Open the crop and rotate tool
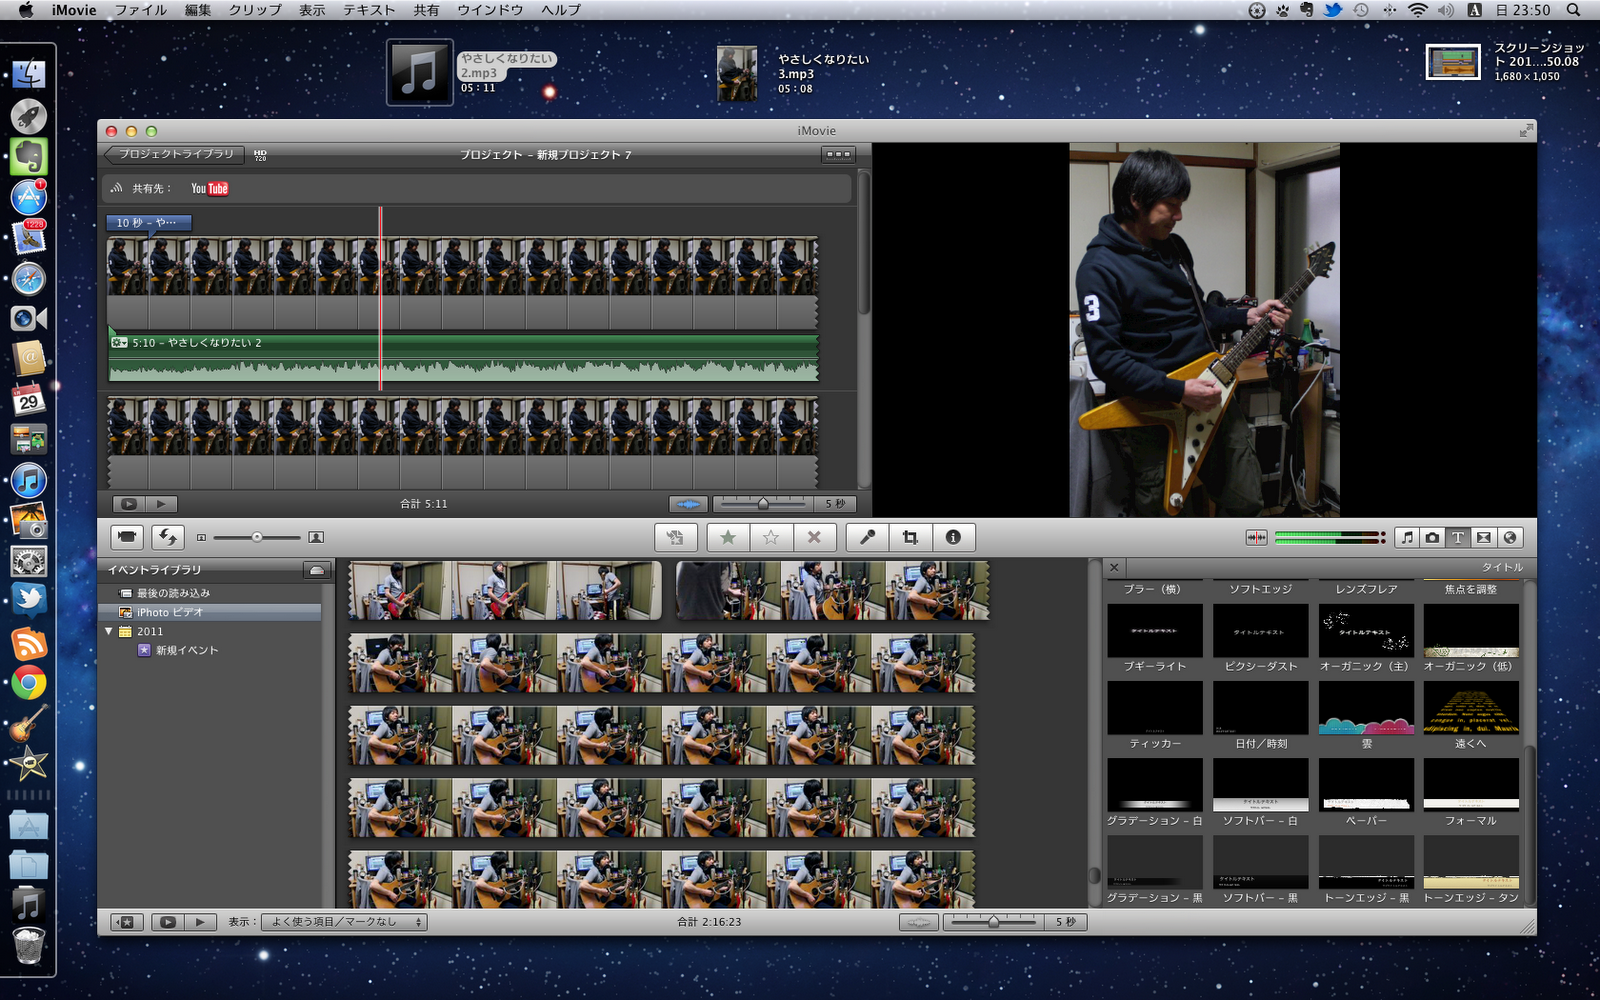 click(x=910, y=537)
